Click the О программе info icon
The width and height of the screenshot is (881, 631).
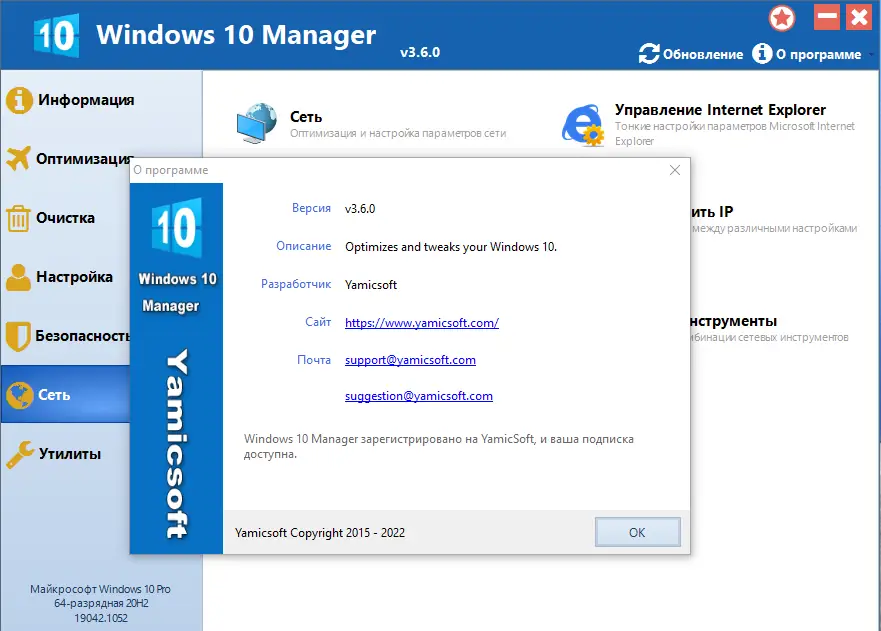762,53
